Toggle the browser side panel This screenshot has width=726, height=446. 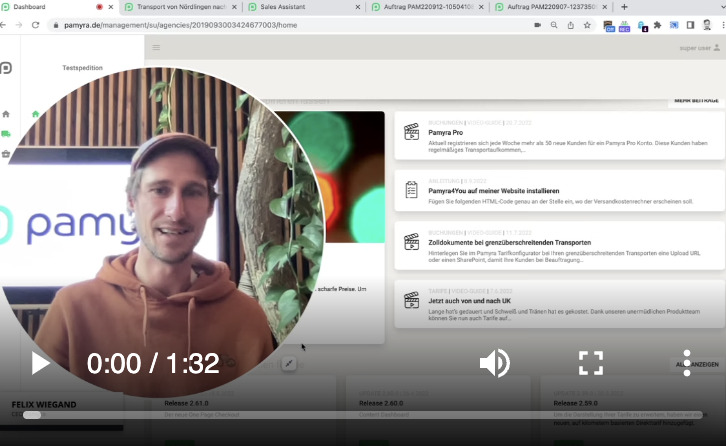point(690,25)
